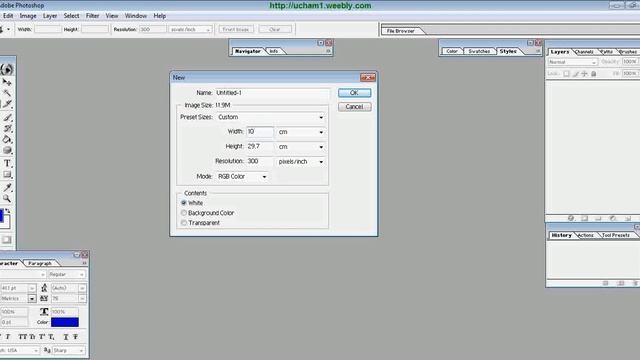The height and width of the screenshot is (360, 640).
Task: Select Background Color contents option
Action: pos(184,213)
